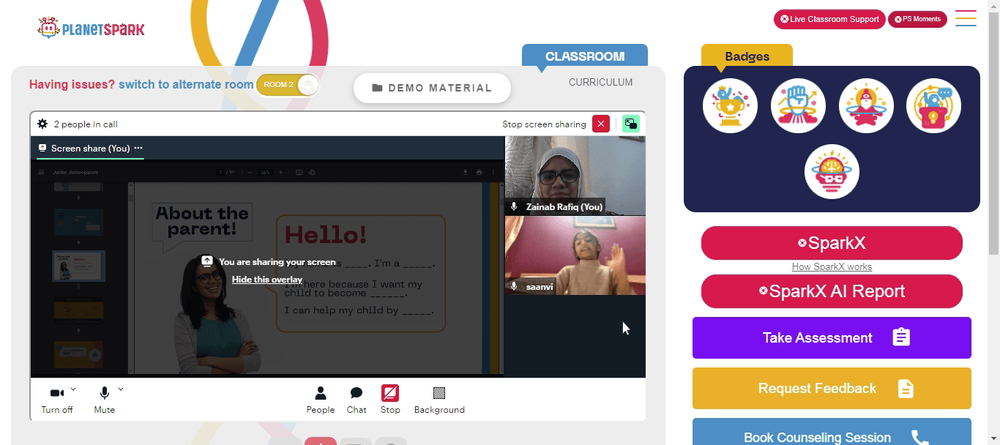Click the red stop screen sharing X
The height and width of the screenshot is (445, 1000).
click(601, 124)
